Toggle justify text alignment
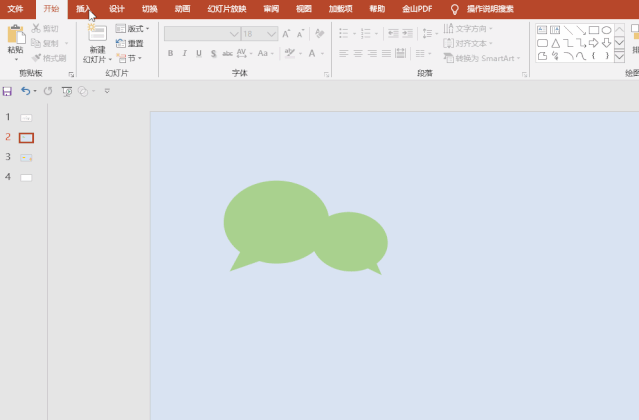 pos(386,53)
